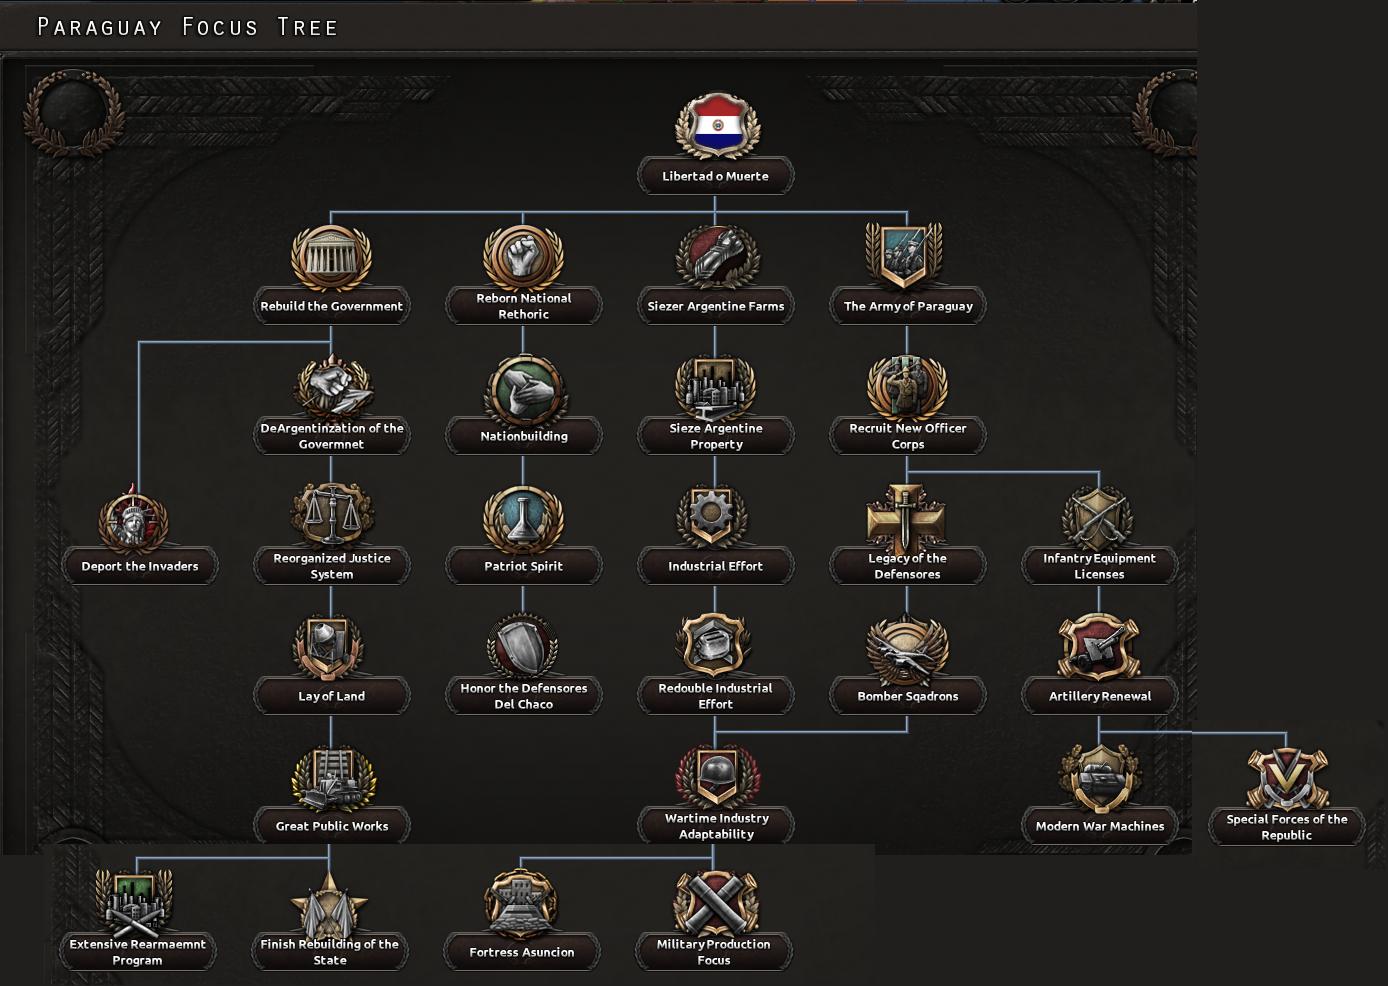Screen dimensions: 1388x986
Task: Click Legacy of the Defensores sword icon
Action: (x=905, y=518)
